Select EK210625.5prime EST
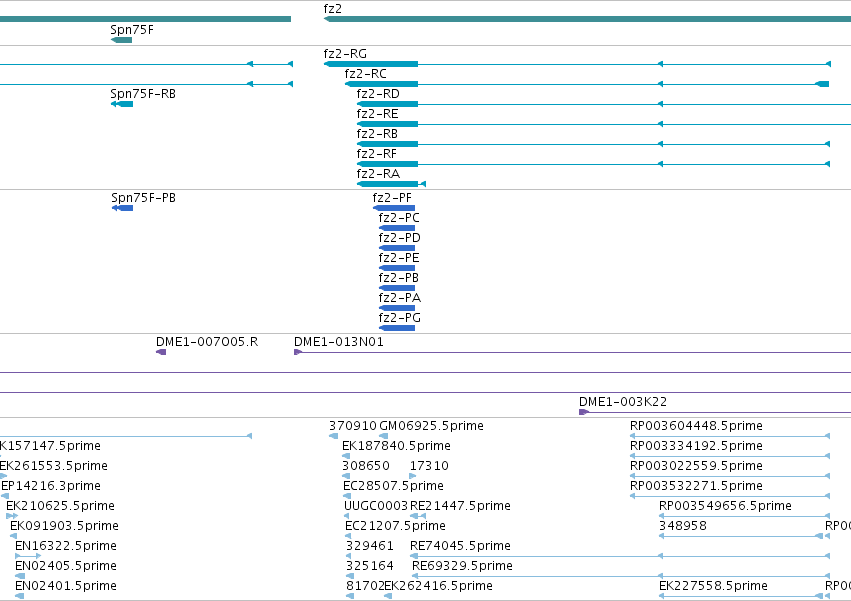The width and height of the screenshot is (851, 601). click(x=12, y=516)
